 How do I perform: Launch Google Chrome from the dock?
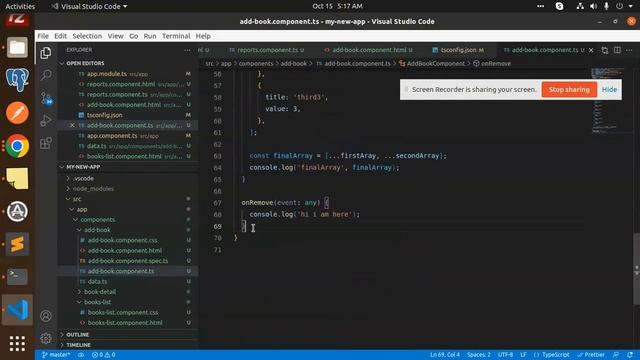click(x=17, y=146)
